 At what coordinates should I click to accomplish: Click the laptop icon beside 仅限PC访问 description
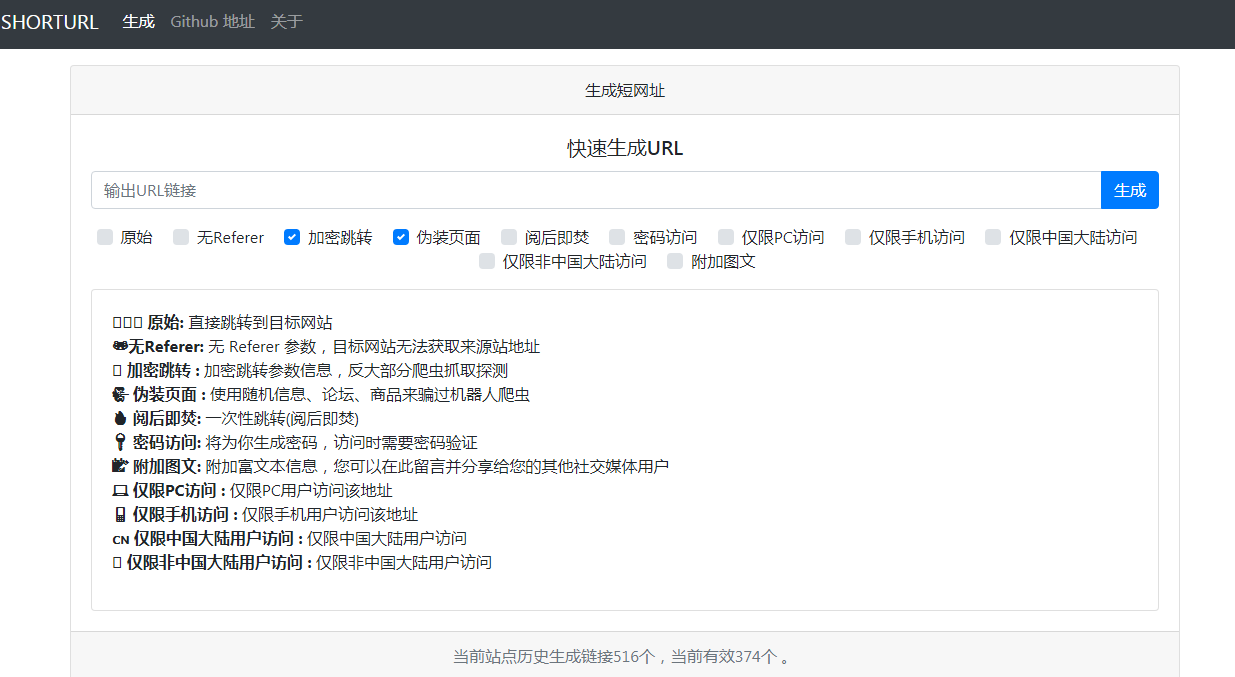[120, 491]
